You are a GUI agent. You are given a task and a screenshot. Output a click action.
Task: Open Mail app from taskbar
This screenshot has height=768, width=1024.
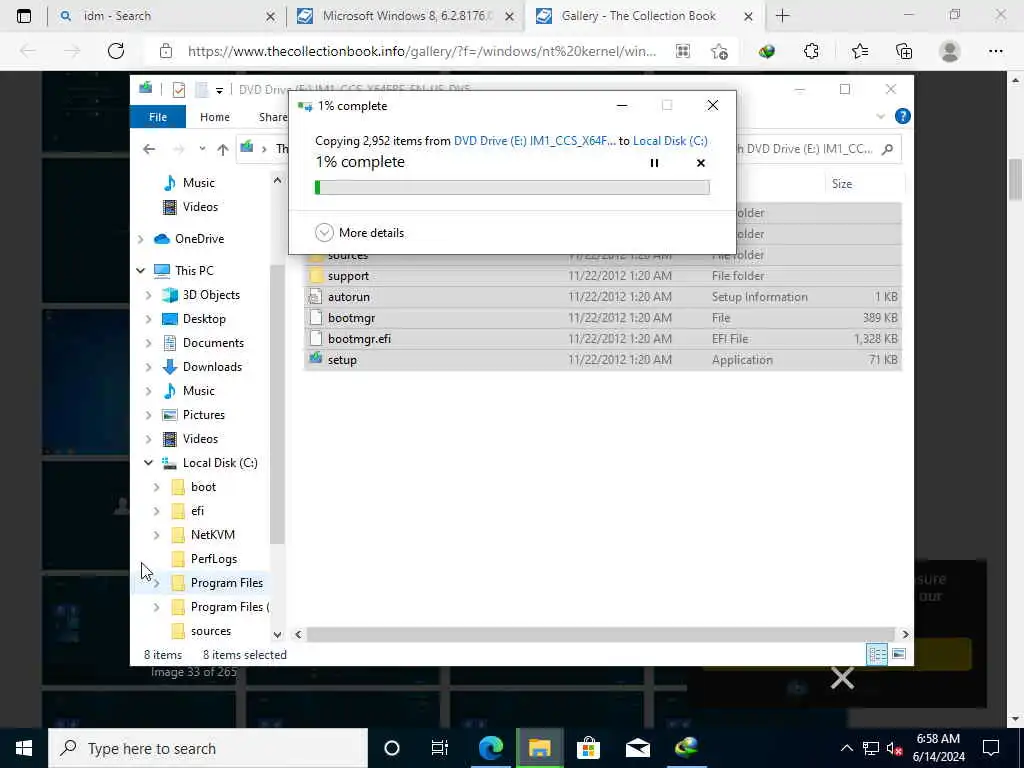637,748
